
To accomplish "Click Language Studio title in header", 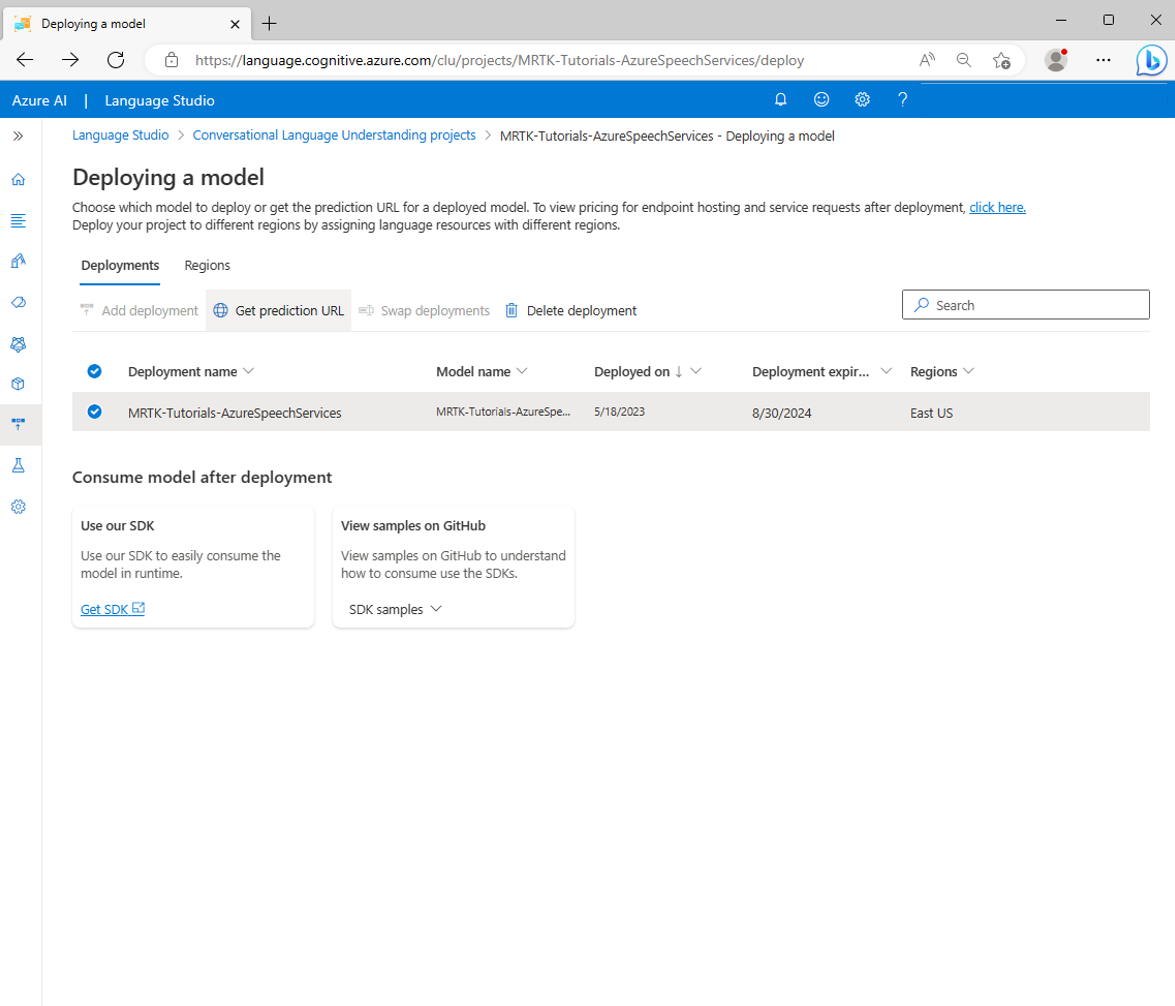I will [160, 100].
